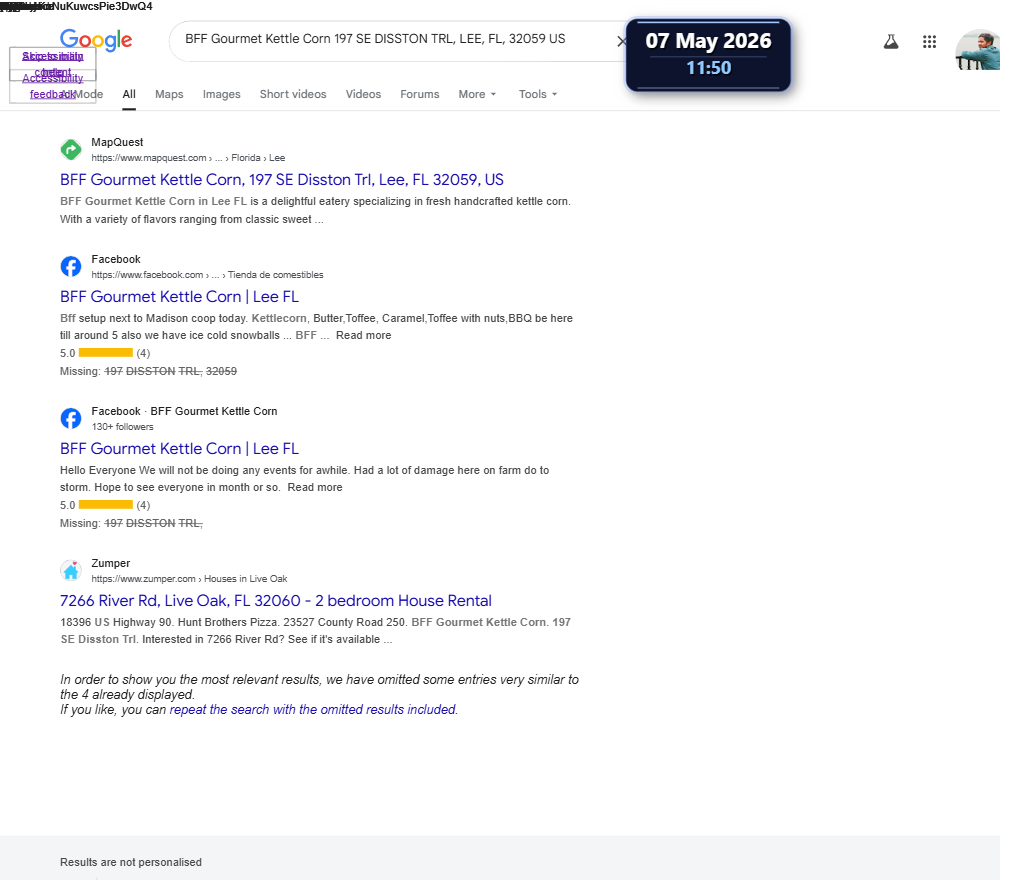Click the mapquest.com breadcrumb URL

click(x=188, y=158)
